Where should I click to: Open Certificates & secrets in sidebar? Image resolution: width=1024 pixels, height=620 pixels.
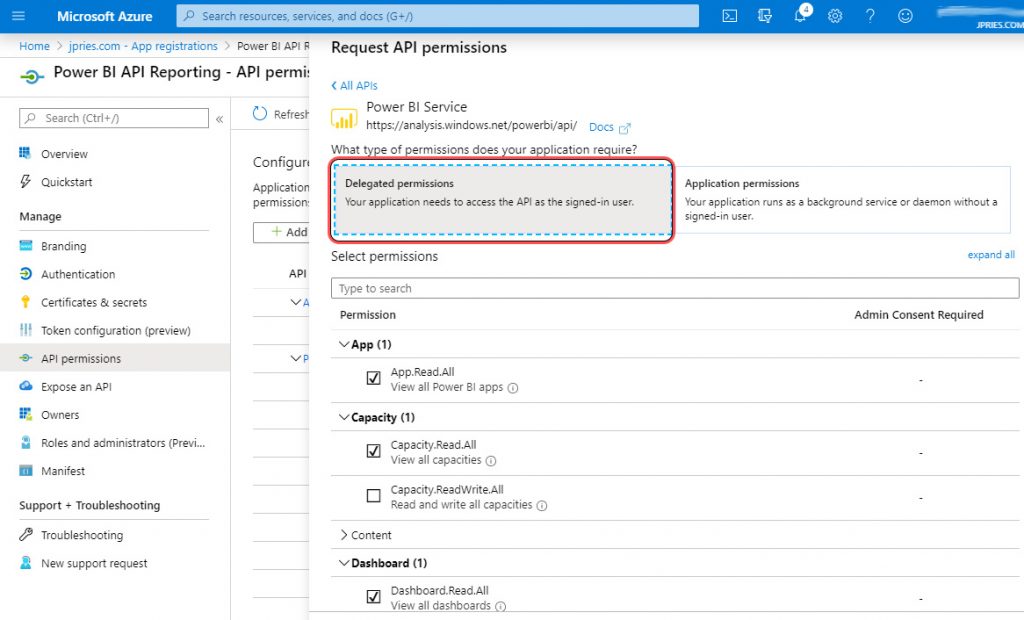(93, 302)
